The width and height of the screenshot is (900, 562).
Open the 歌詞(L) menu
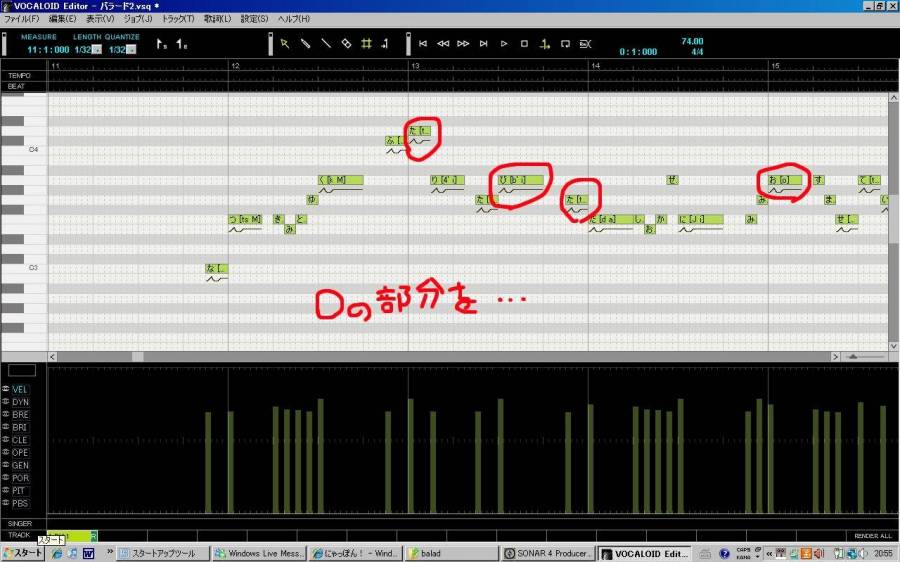click(x=217, y=19)
